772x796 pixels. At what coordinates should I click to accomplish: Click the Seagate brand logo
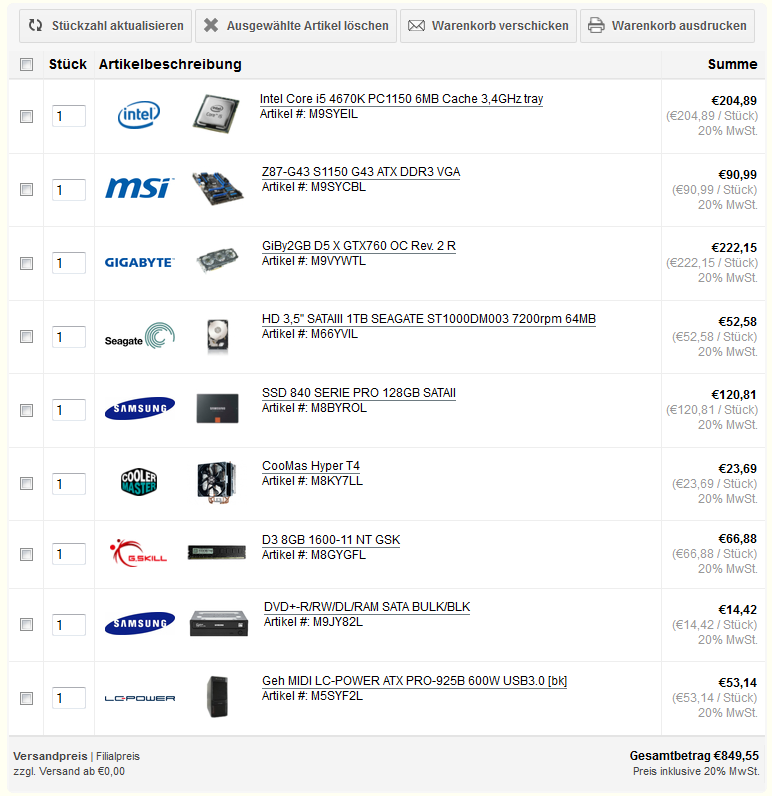[x=139, y=337]
